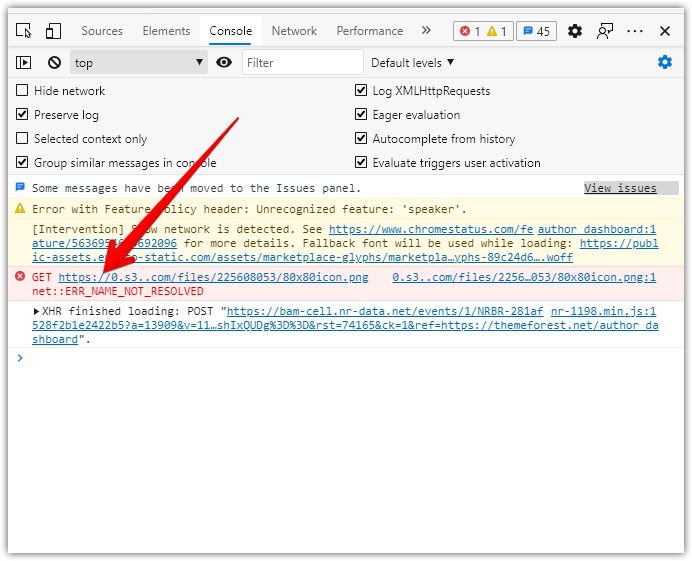692x561 pixels.
Task: Toggle device emulation toolbar icon
Action: (53, 31)
